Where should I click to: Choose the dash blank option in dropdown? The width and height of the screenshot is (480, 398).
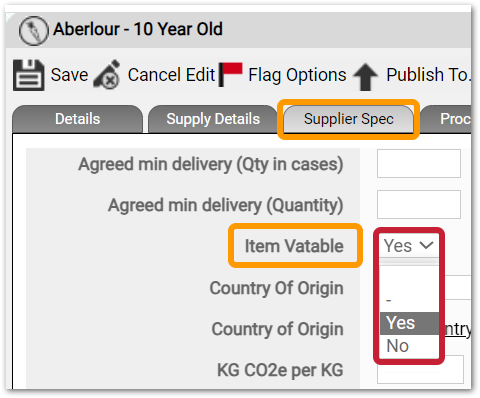409,300
